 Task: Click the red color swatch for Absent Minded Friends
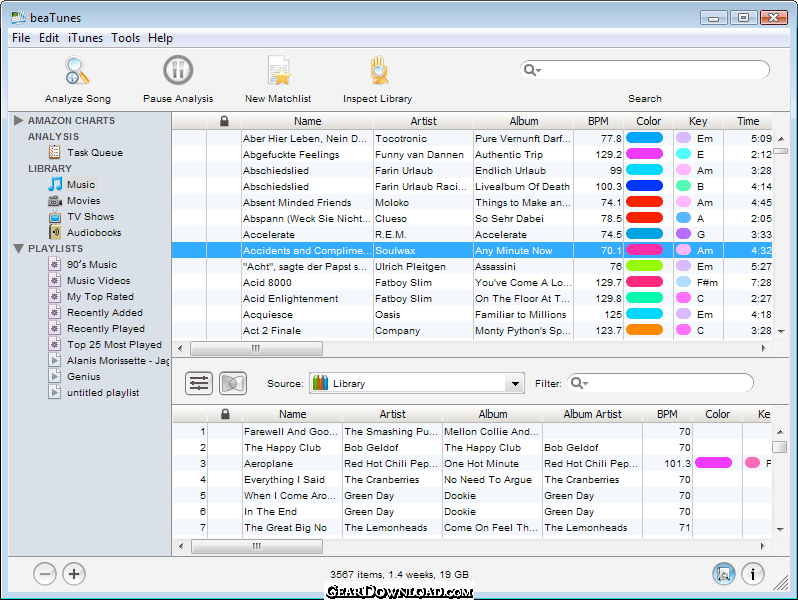pyautogui.click(x=644, y=202)
